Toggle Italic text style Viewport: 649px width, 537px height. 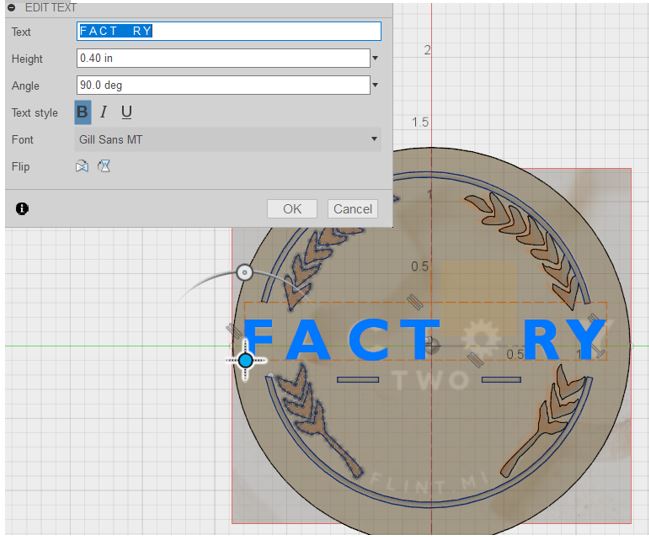tap(103, 112)
